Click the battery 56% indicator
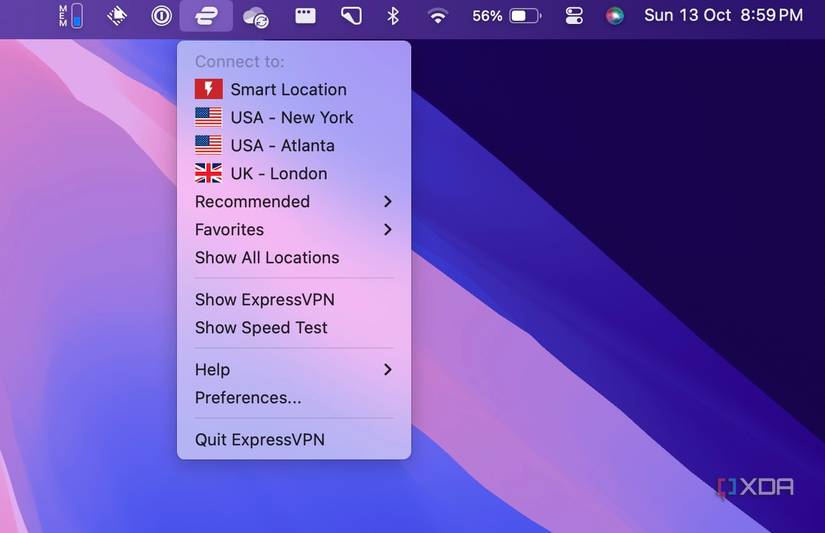Viewport: 825px width, 533px height. (x=507, y=16)
